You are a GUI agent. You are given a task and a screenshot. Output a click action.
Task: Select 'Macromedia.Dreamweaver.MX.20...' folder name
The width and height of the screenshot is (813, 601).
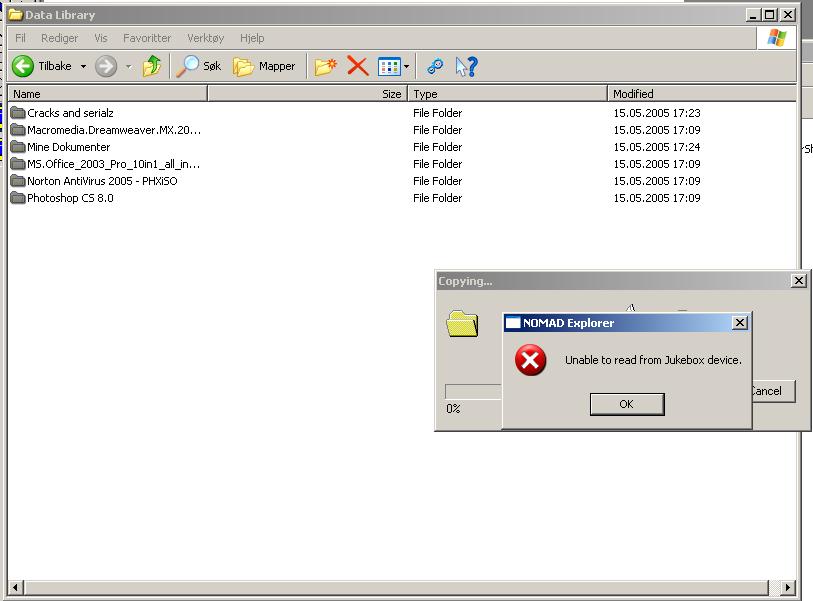(114, 130)
